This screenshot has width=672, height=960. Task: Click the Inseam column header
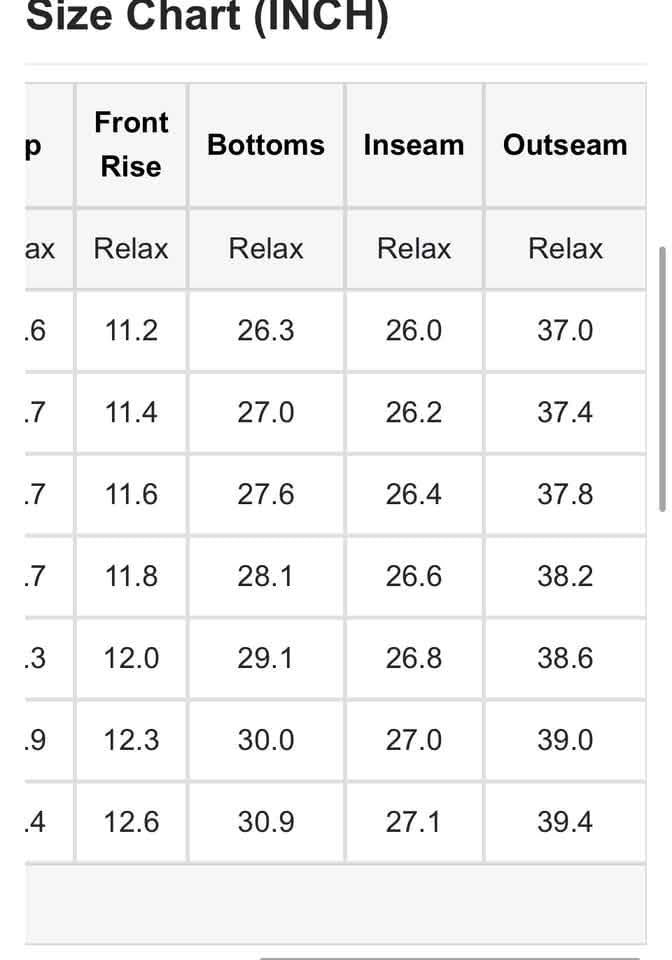[x=414, y=145]
